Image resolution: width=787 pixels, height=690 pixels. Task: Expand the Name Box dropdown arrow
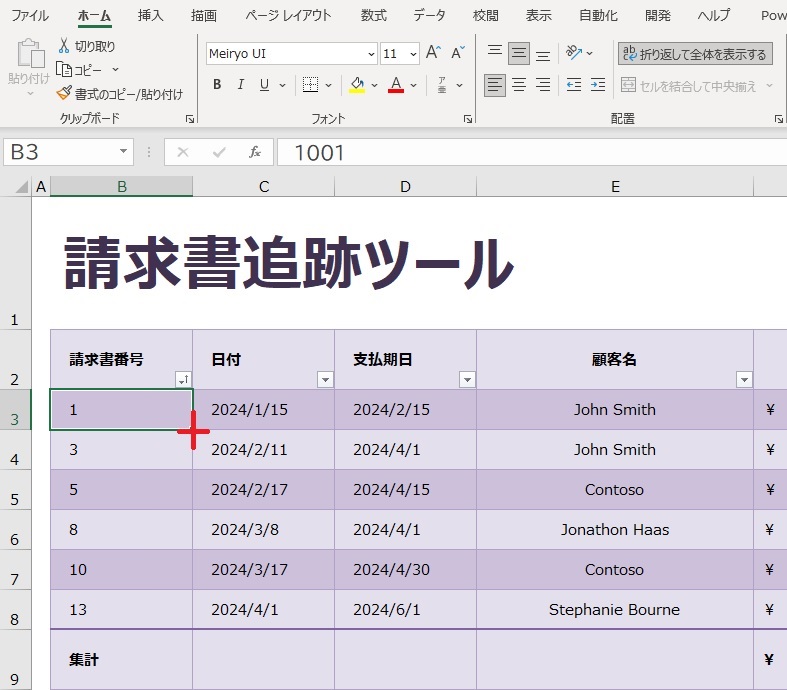pyautogui.click(x=123, y=152)
